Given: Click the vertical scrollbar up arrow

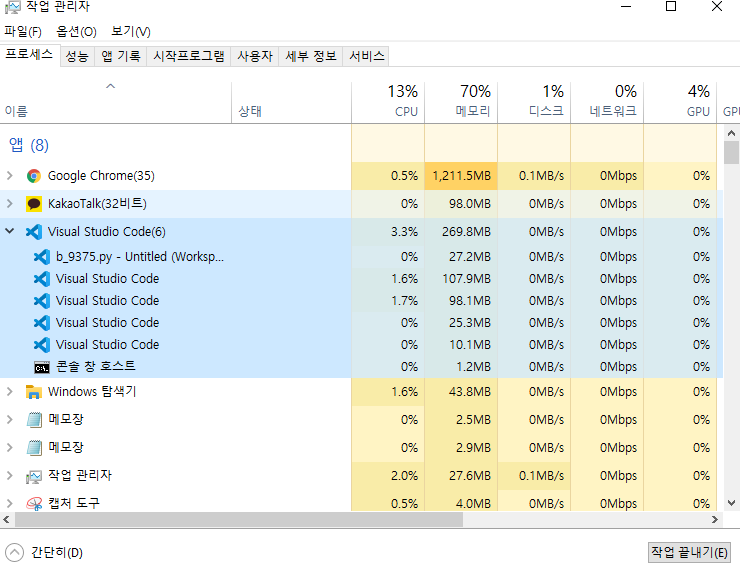Looking at the screenshot, I should point(732,133).
